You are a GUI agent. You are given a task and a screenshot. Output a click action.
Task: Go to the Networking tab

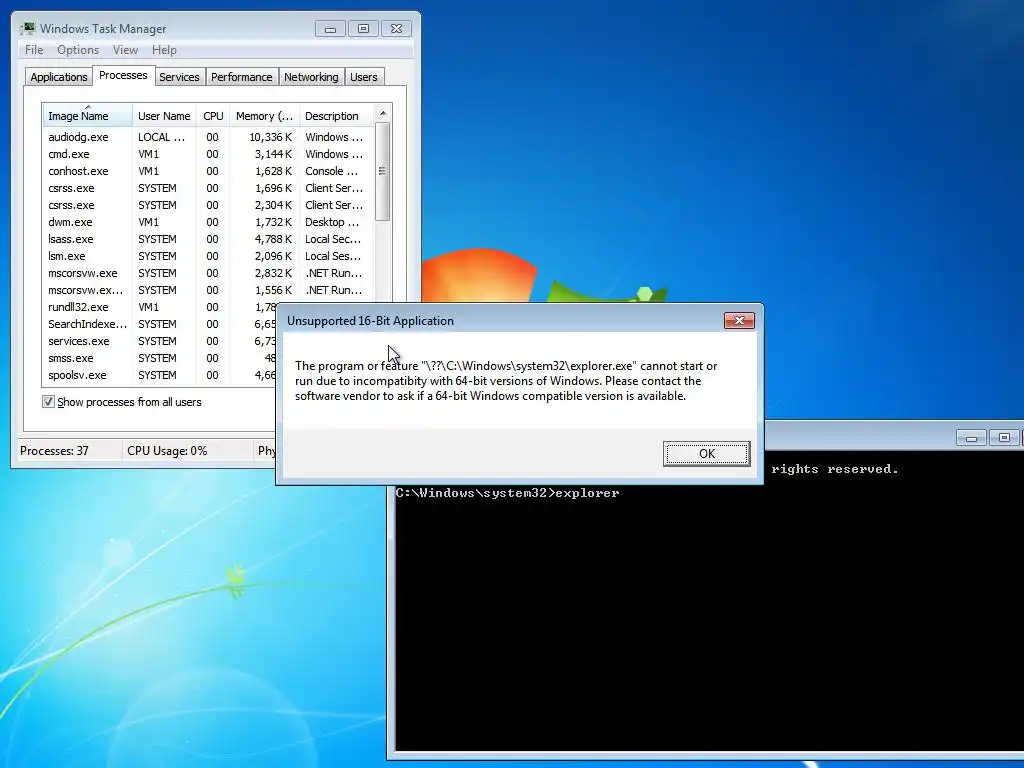[311, 77]
